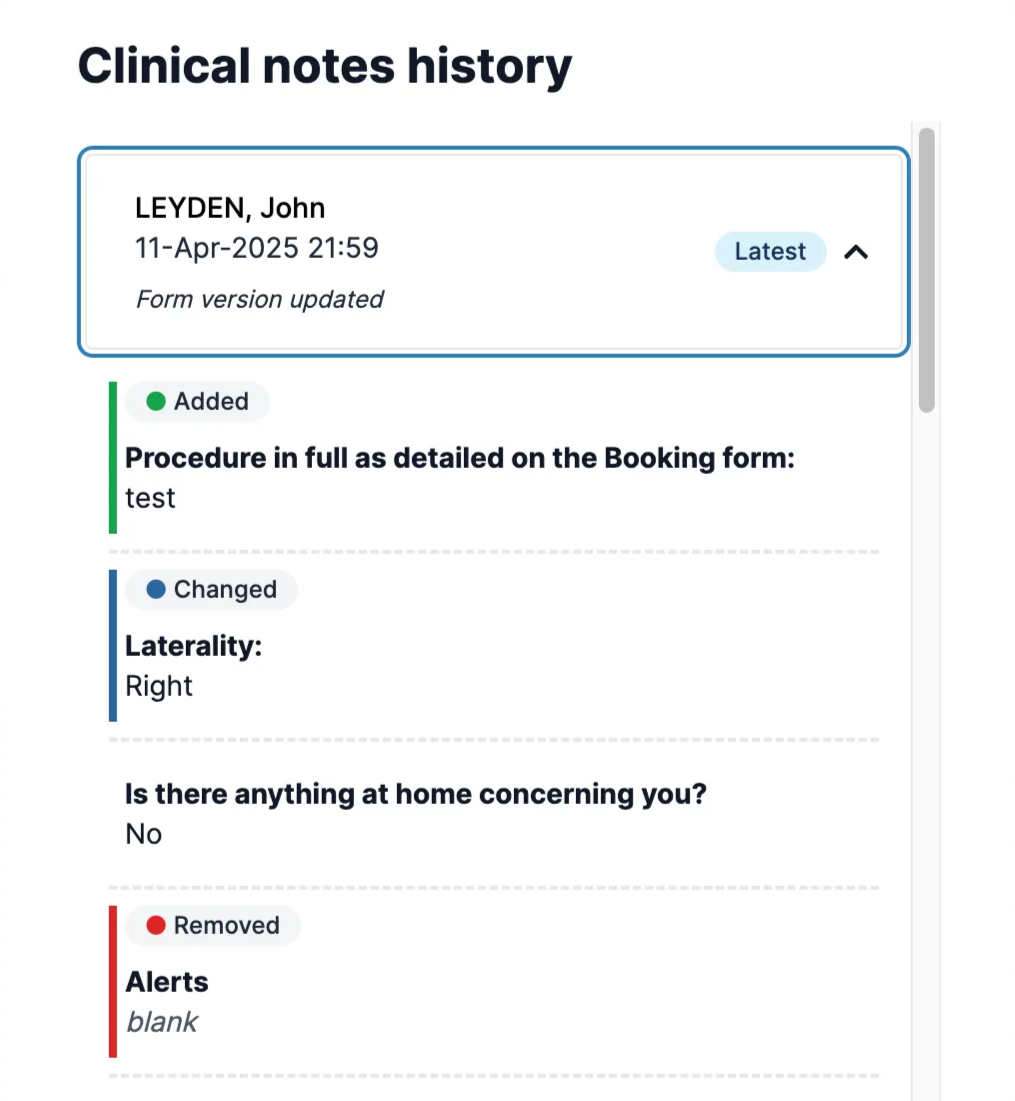Click the Procedure in full question label
Image resolution: width=1015 pixels, height=1101 pixels.
click(460, 458)
